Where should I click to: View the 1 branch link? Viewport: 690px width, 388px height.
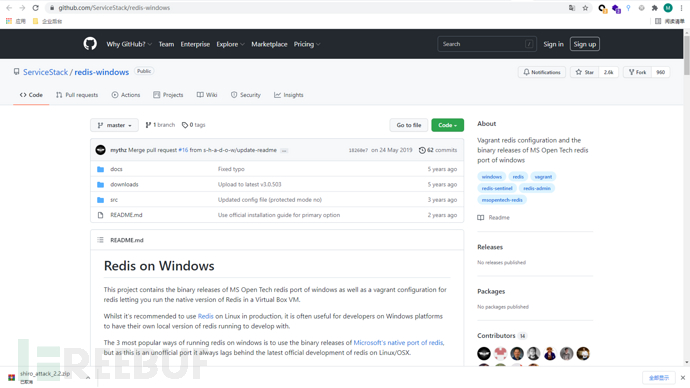coord(160,125)
